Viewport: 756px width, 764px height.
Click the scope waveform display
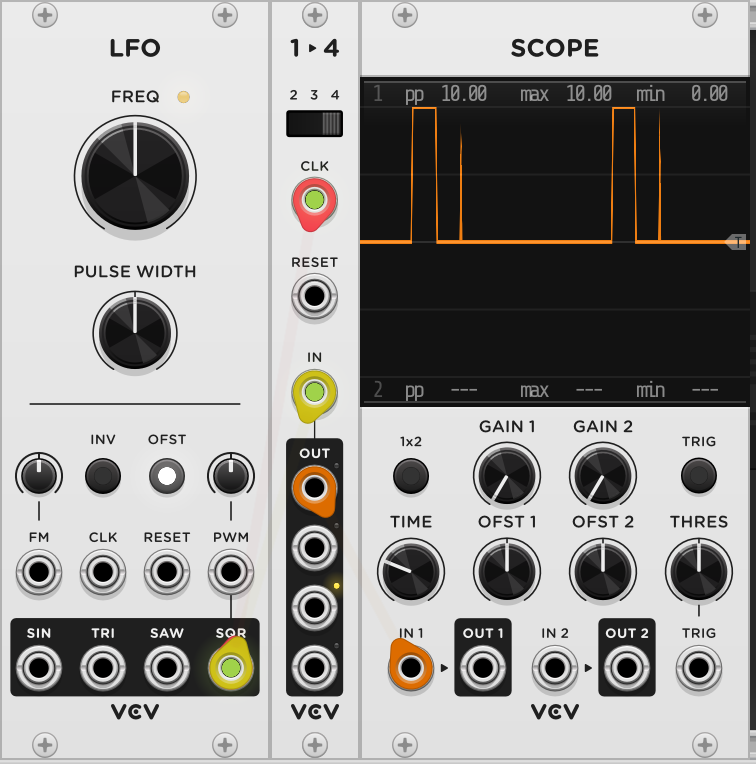[x=555, y=242]
